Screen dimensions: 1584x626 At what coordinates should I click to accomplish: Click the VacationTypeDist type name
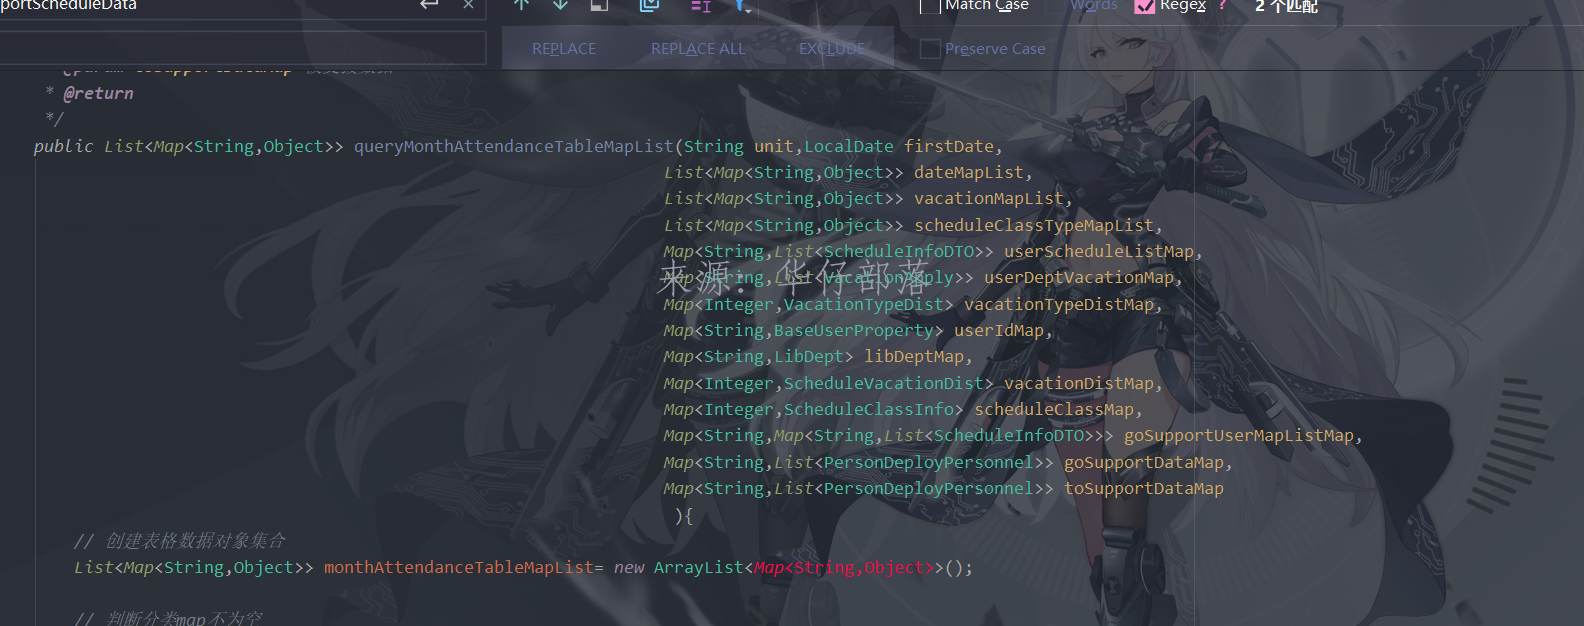(x=864, y=304)
